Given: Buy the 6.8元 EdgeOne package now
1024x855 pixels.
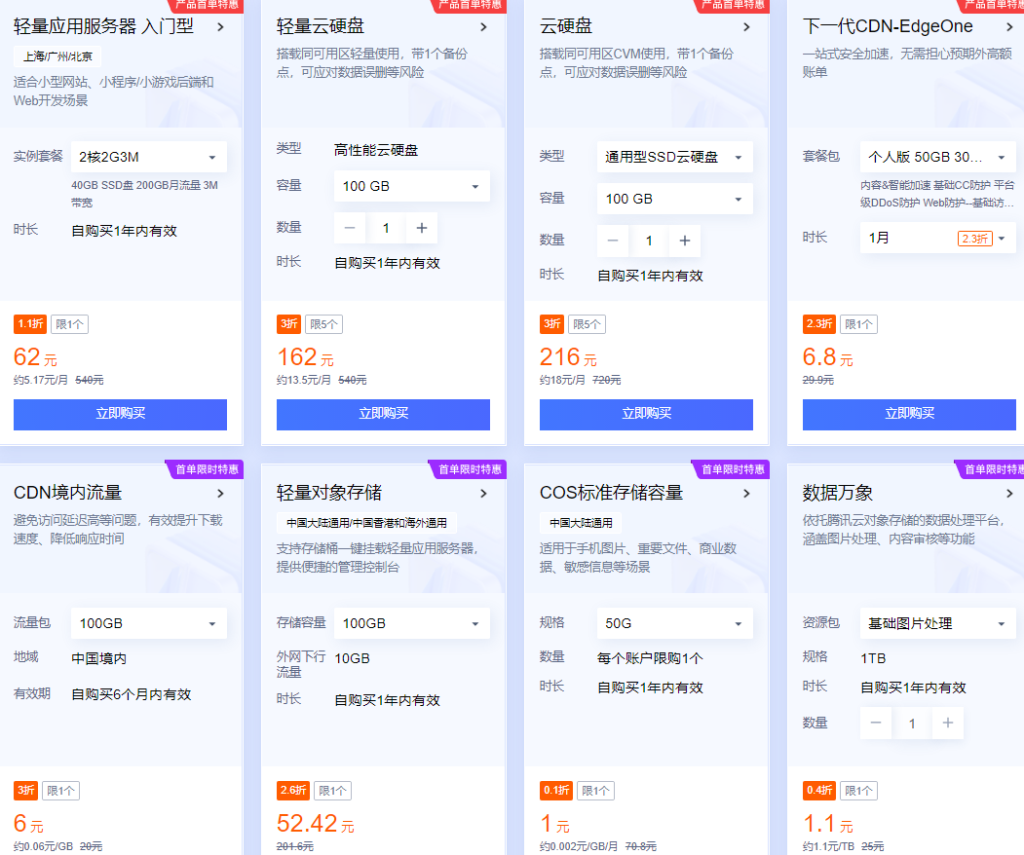Looking at the screenshot, I should 910,414.
